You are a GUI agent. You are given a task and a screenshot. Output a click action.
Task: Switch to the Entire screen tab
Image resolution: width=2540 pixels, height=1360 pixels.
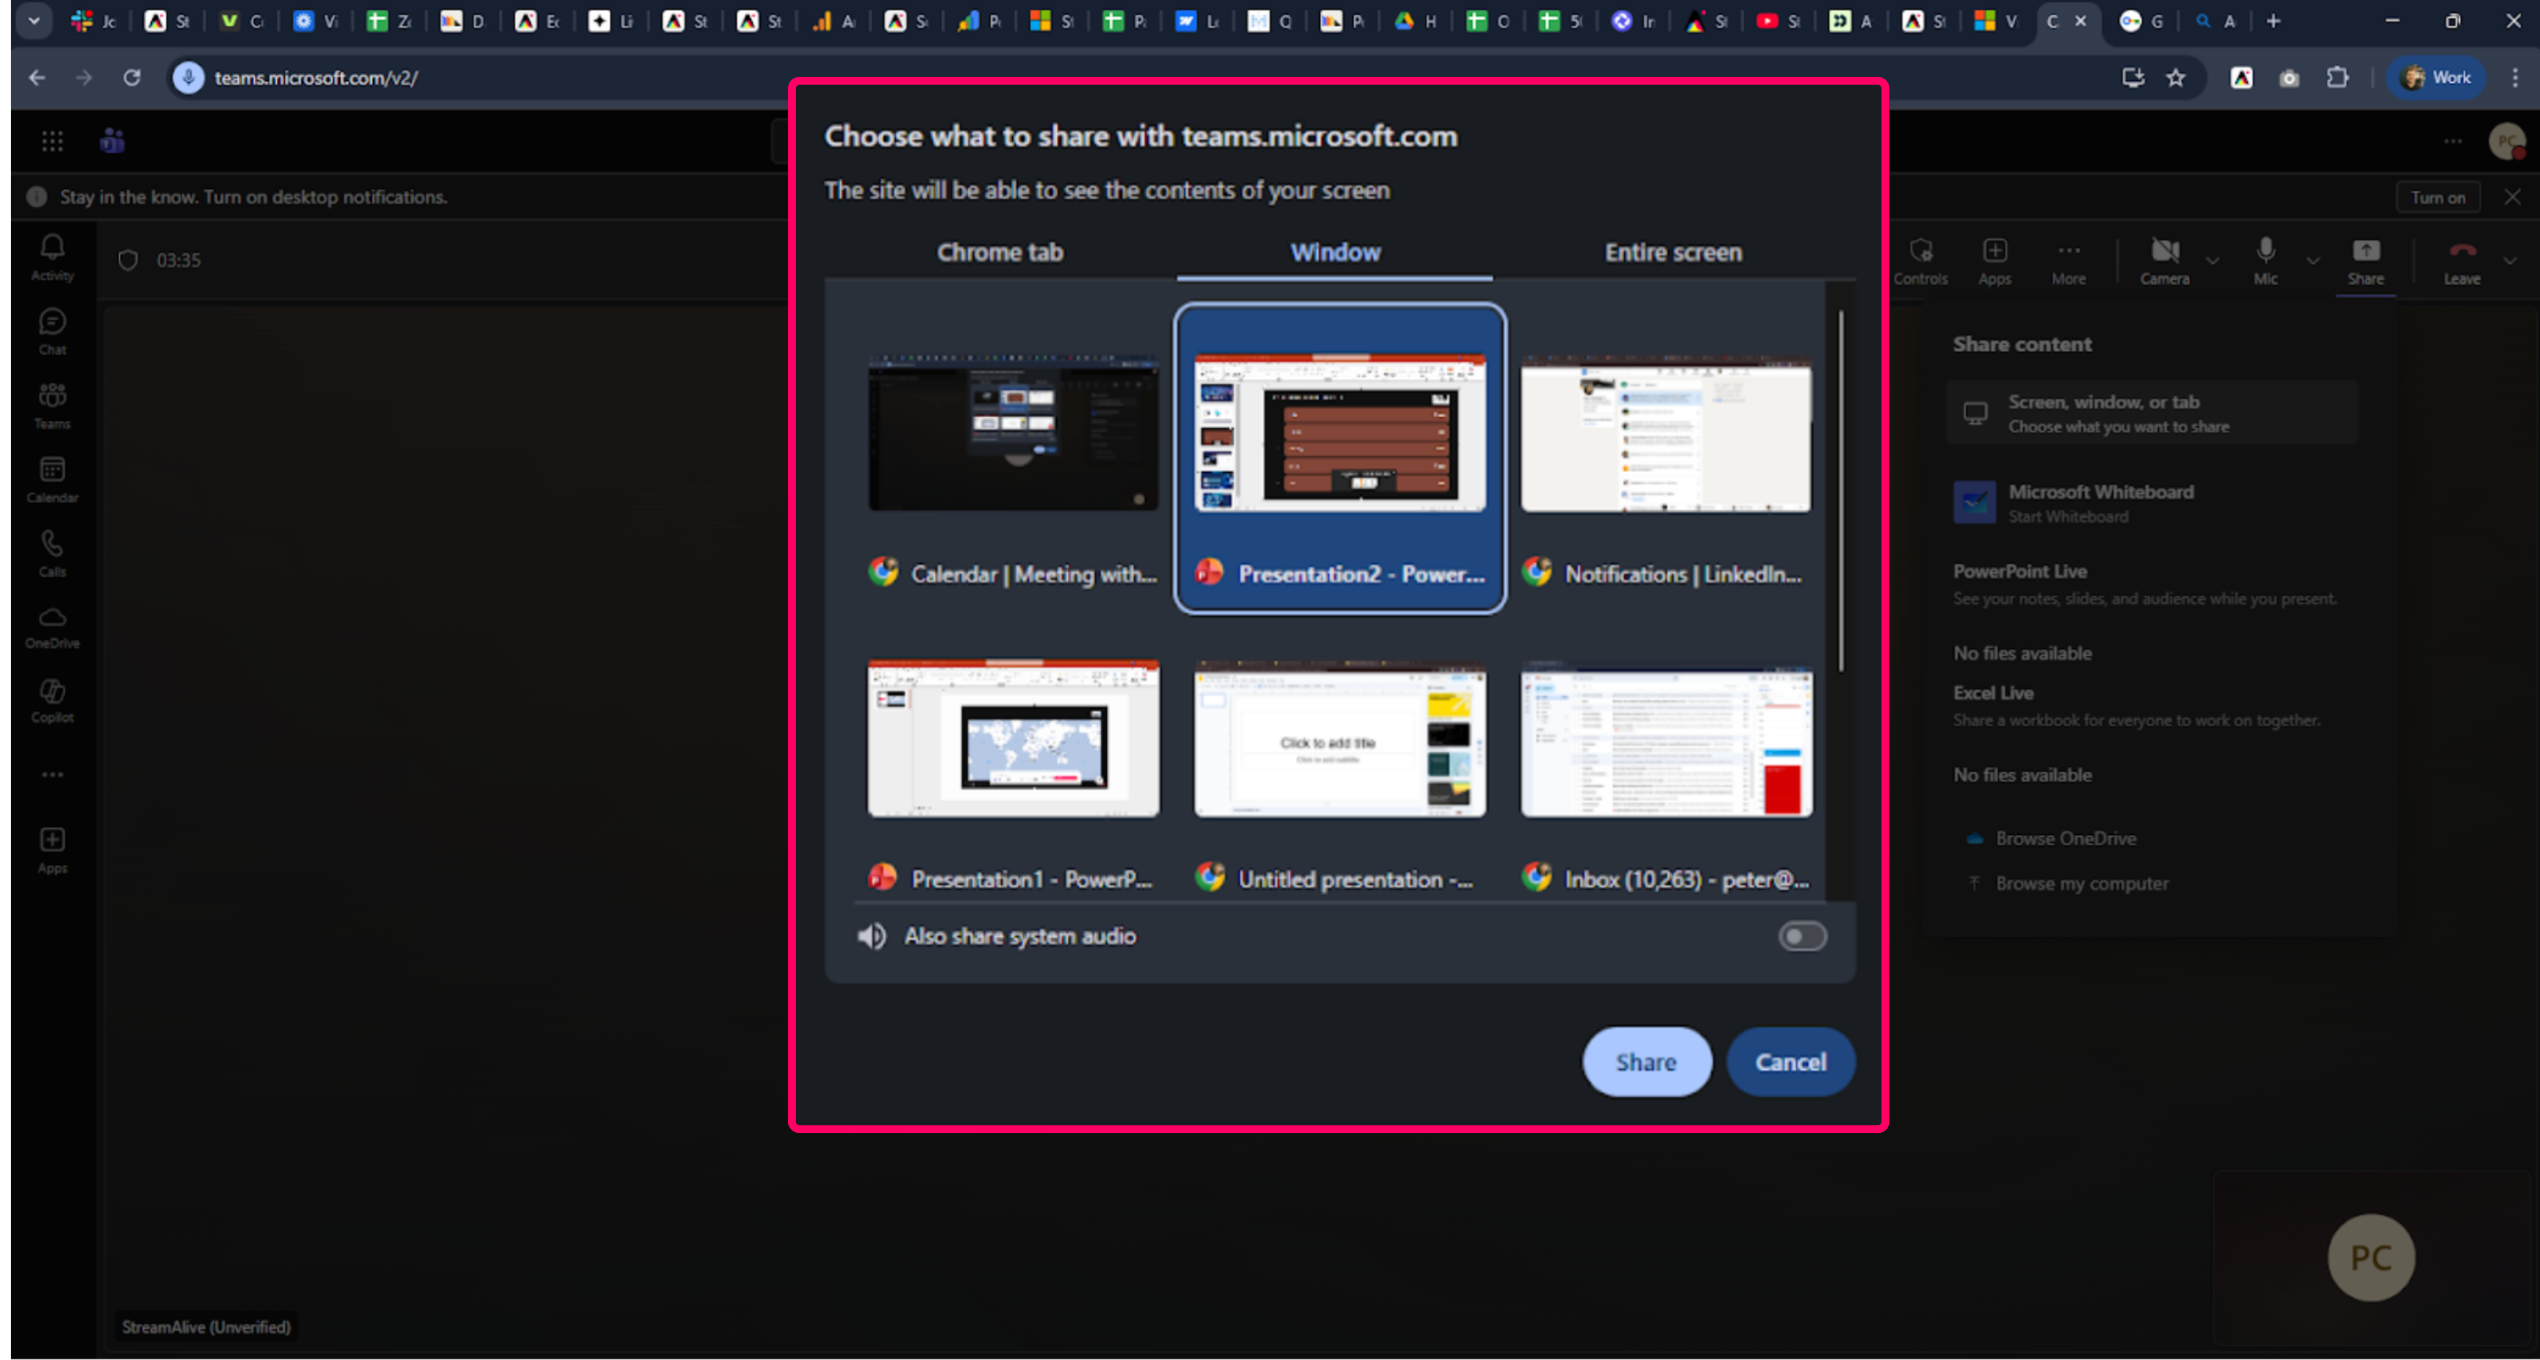point(1672,252)
